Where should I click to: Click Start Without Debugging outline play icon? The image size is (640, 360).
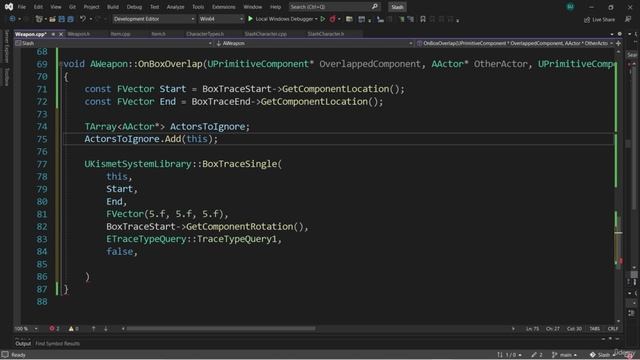coord(322,19)
